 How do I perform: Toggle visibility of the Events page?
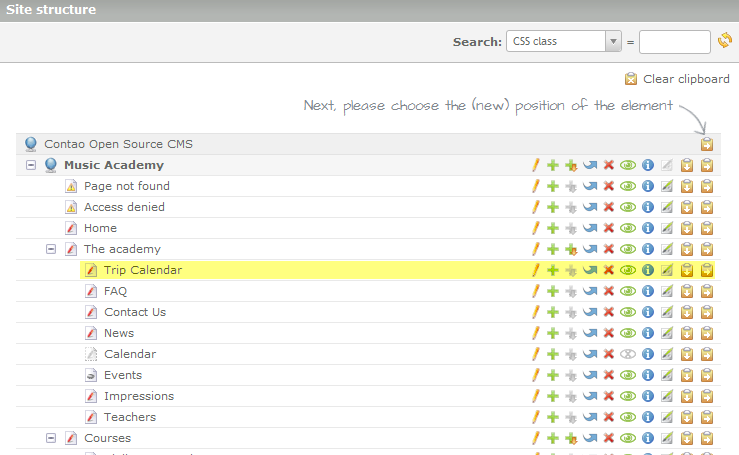(x=628, y=375)
